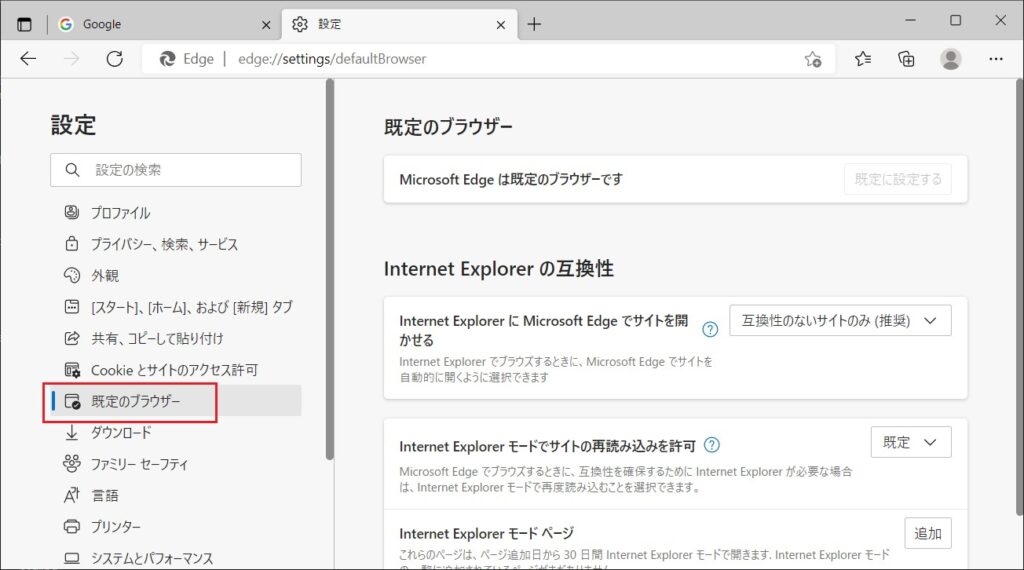
Task: Click the 設定の検索 search box
Action: [x=176, y=170]
